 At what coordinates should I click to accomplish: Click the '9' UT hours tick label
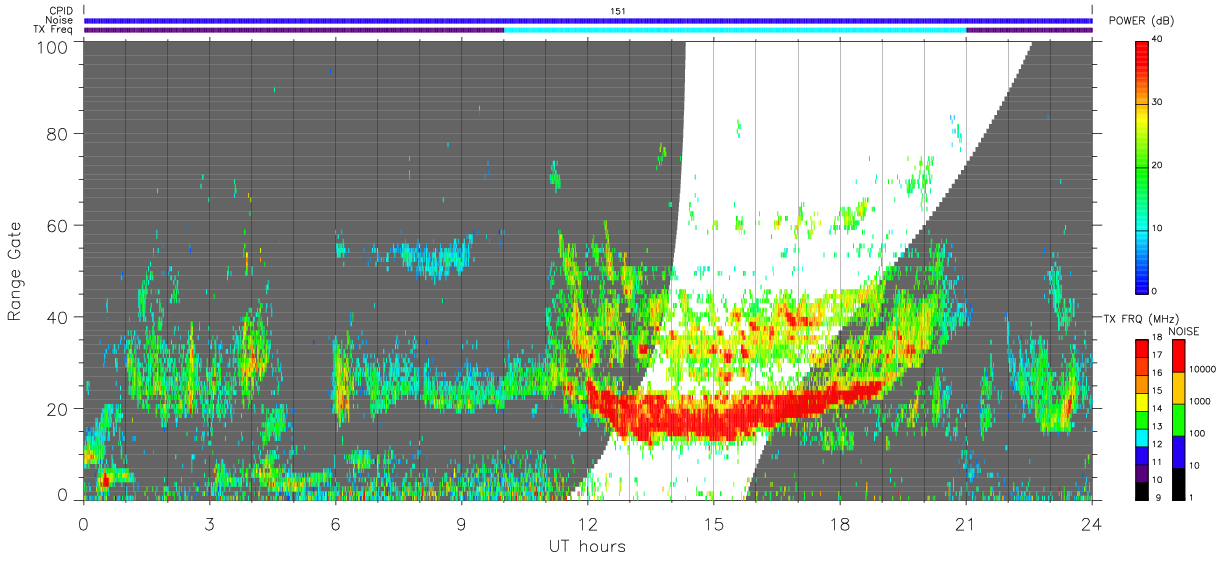462,524
